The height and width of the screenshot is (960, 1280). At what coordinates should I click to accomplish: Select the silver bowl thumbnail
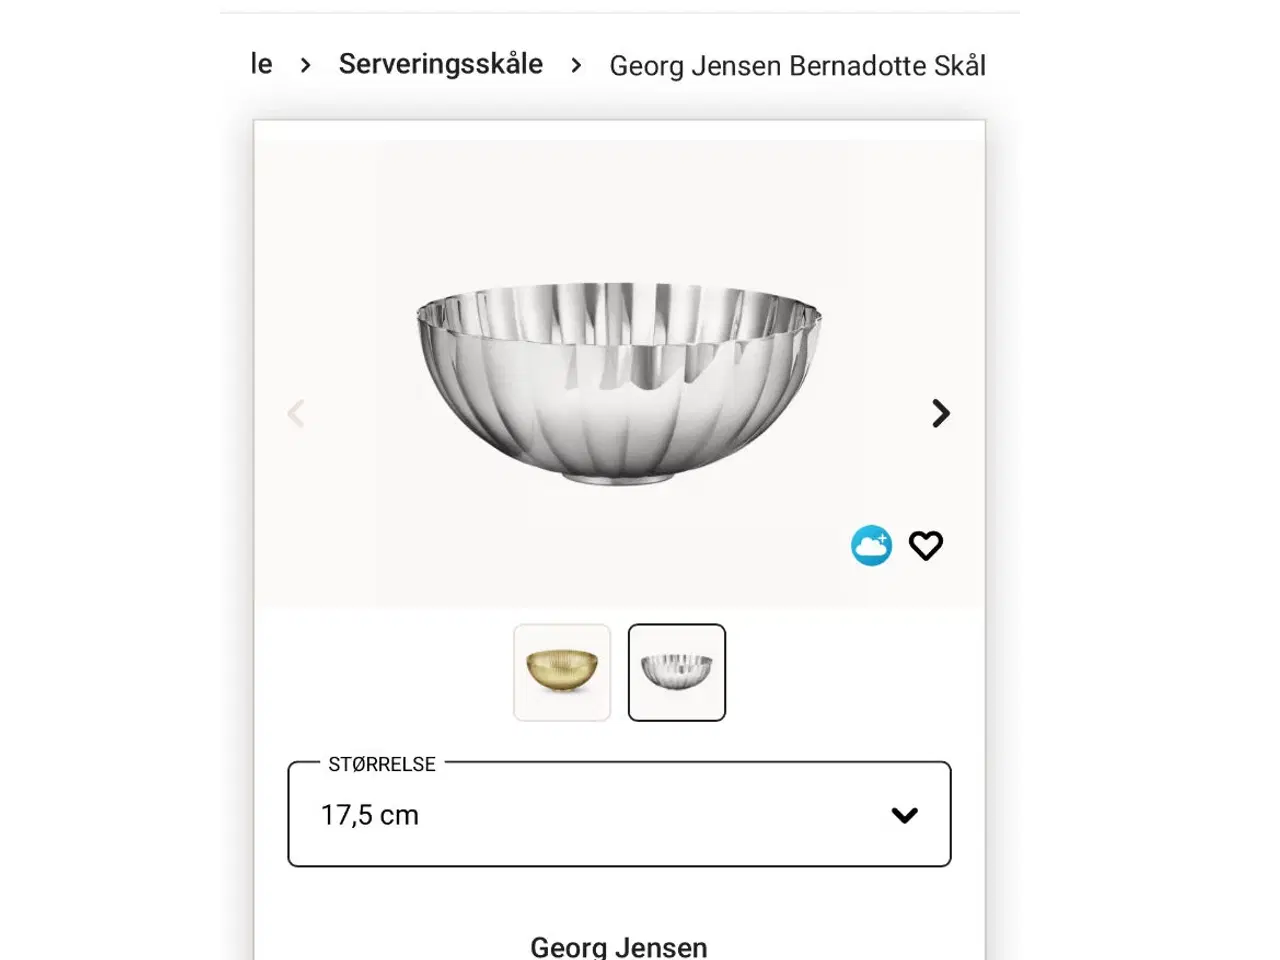click(x=676, y=671)
